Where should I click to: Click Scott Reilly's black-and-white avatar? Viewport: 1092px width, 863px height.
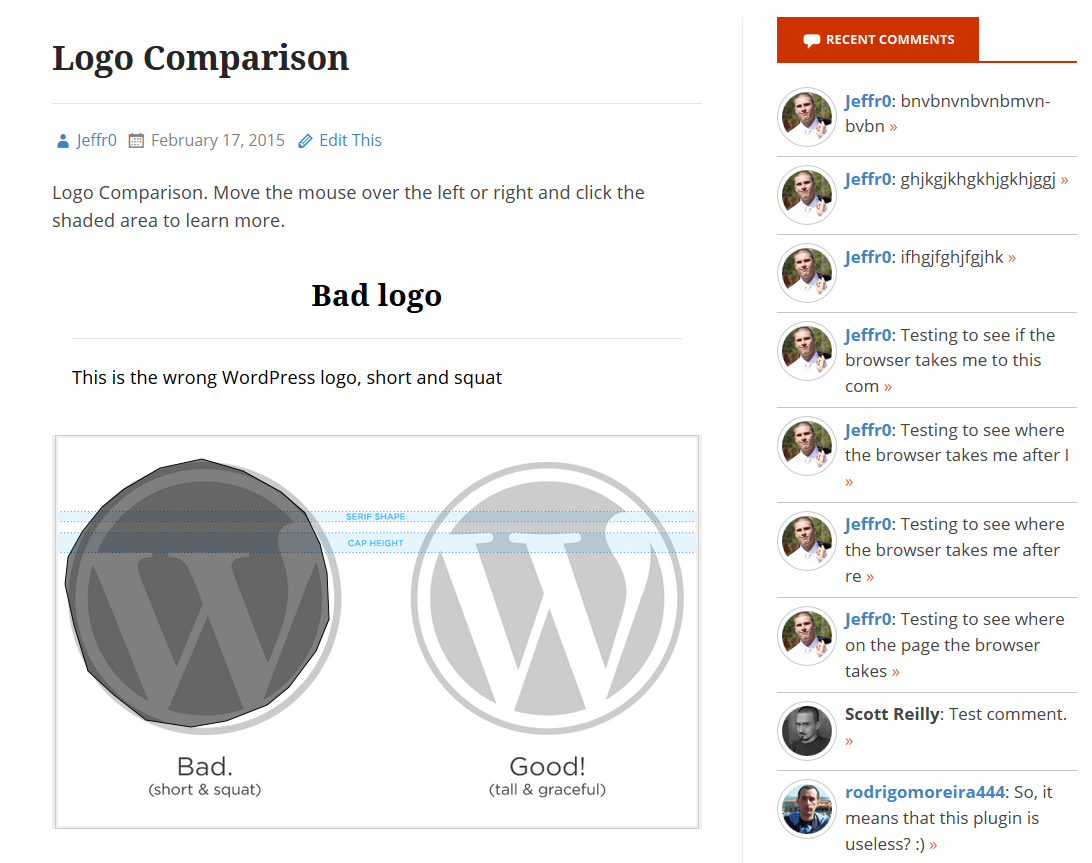point(806,731)
